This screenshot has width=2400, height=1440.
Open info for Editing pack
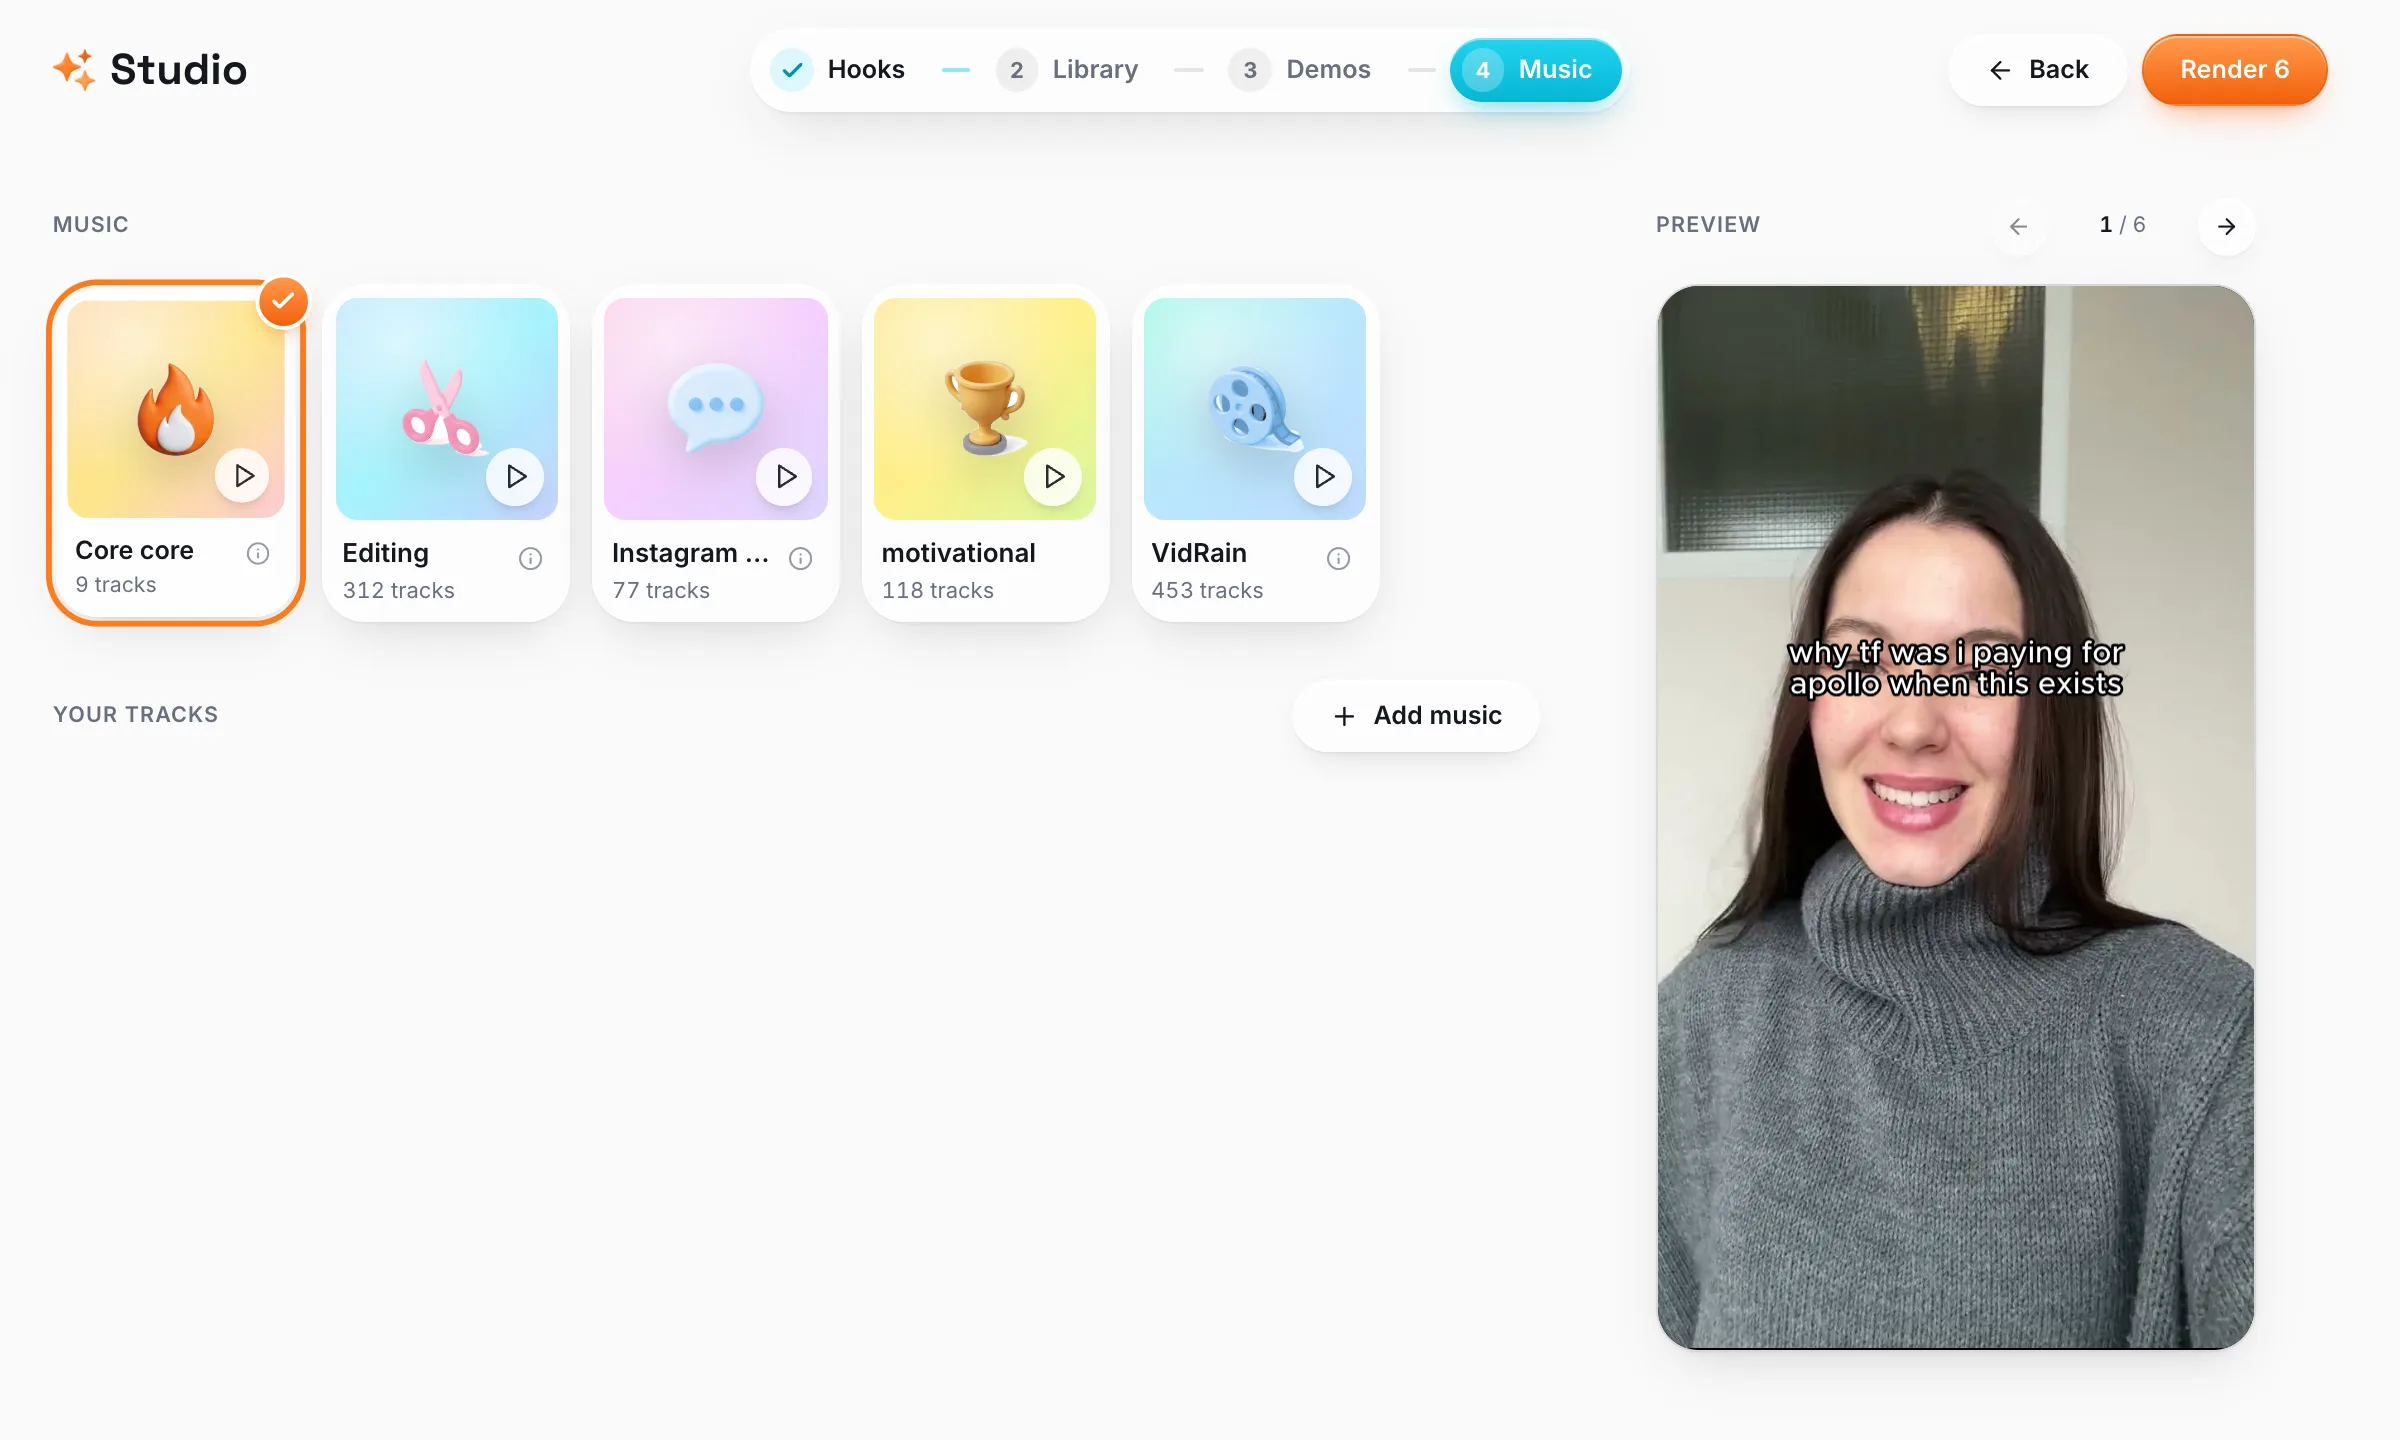[531, 558]
